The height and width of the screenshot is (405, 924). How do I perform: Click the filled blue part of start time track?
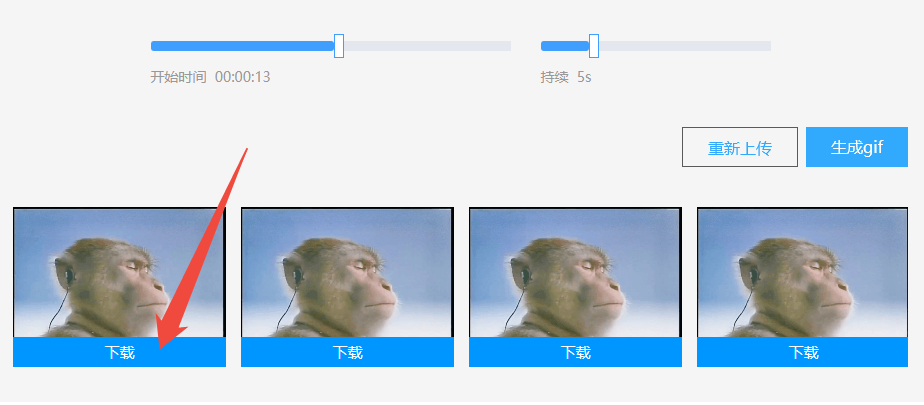(x=242, y=46)
